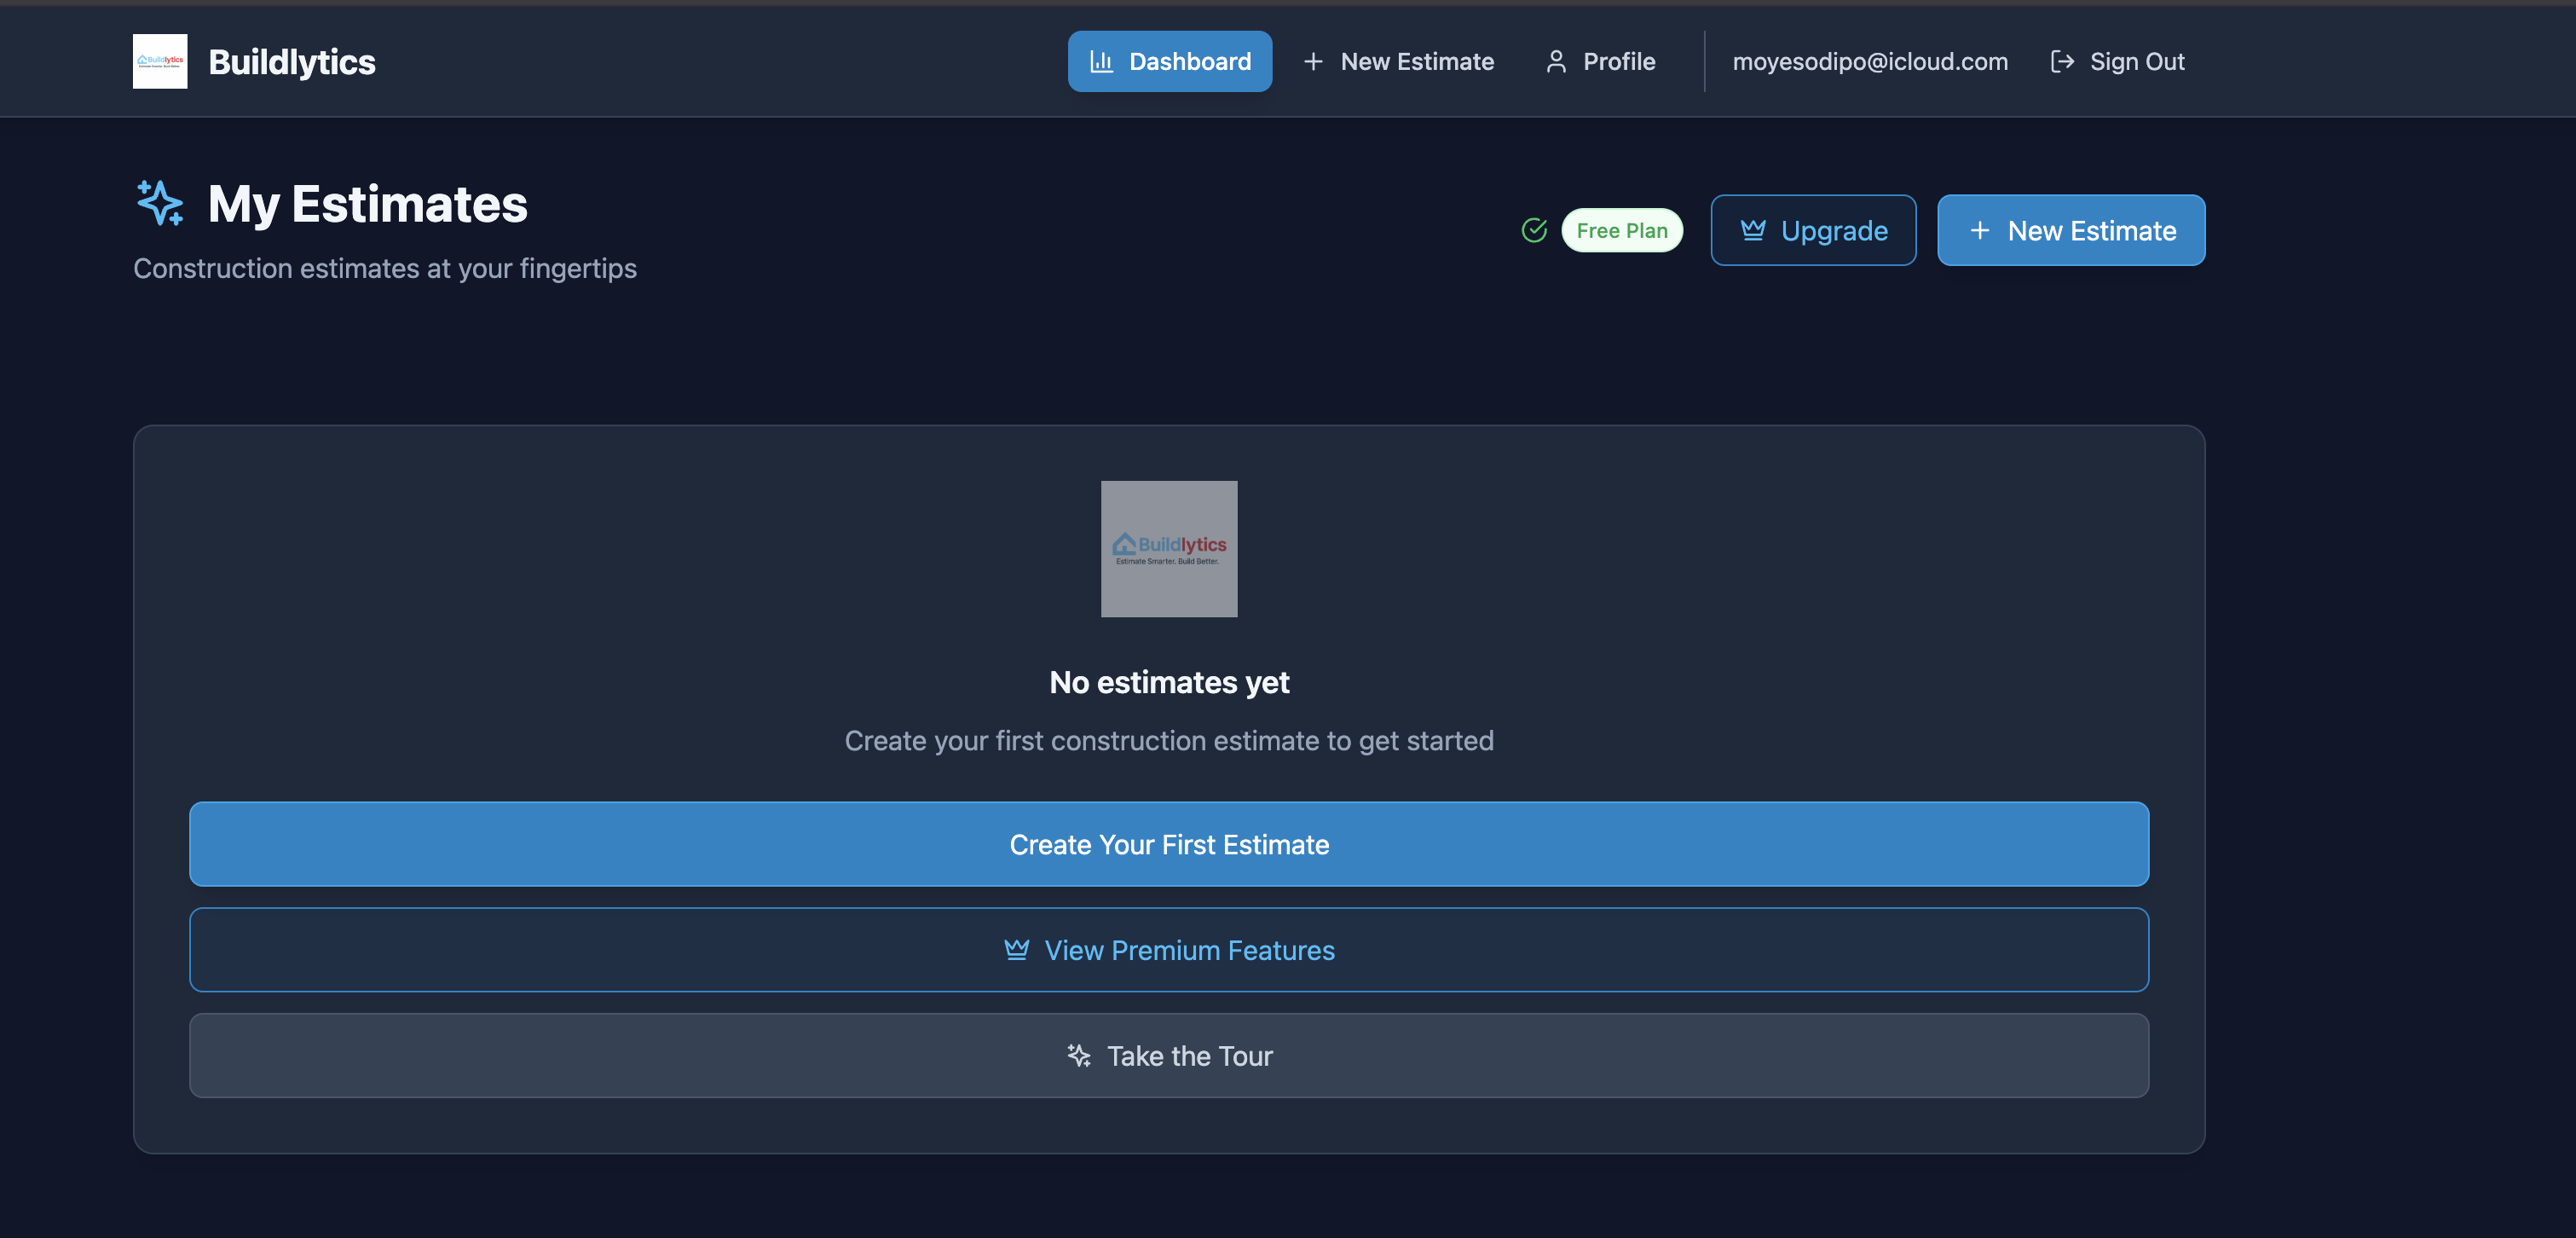2576x1238 pixels.
Task: Click the Buildlytics logo in header
Action: tap(160, 61)
